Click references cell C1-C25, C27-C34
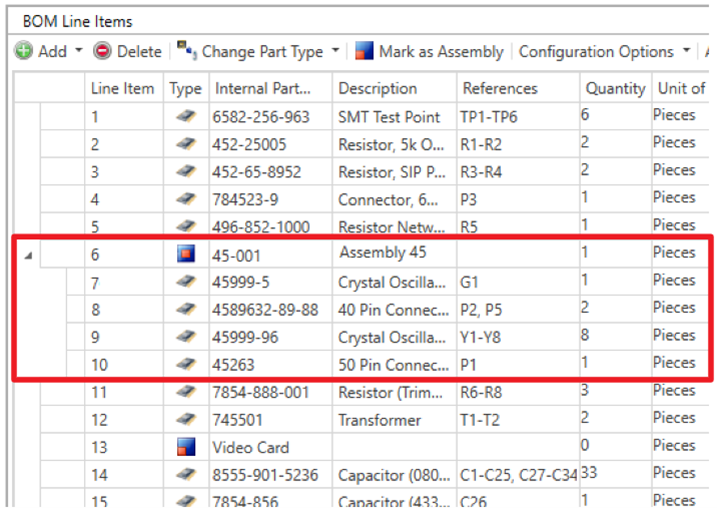 [x=519, y=475]
